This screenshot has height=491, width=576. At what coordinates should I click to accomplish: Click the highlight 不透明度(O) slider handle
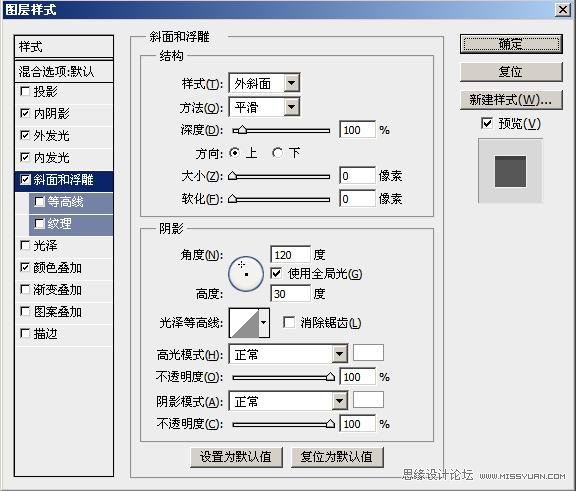330,376
